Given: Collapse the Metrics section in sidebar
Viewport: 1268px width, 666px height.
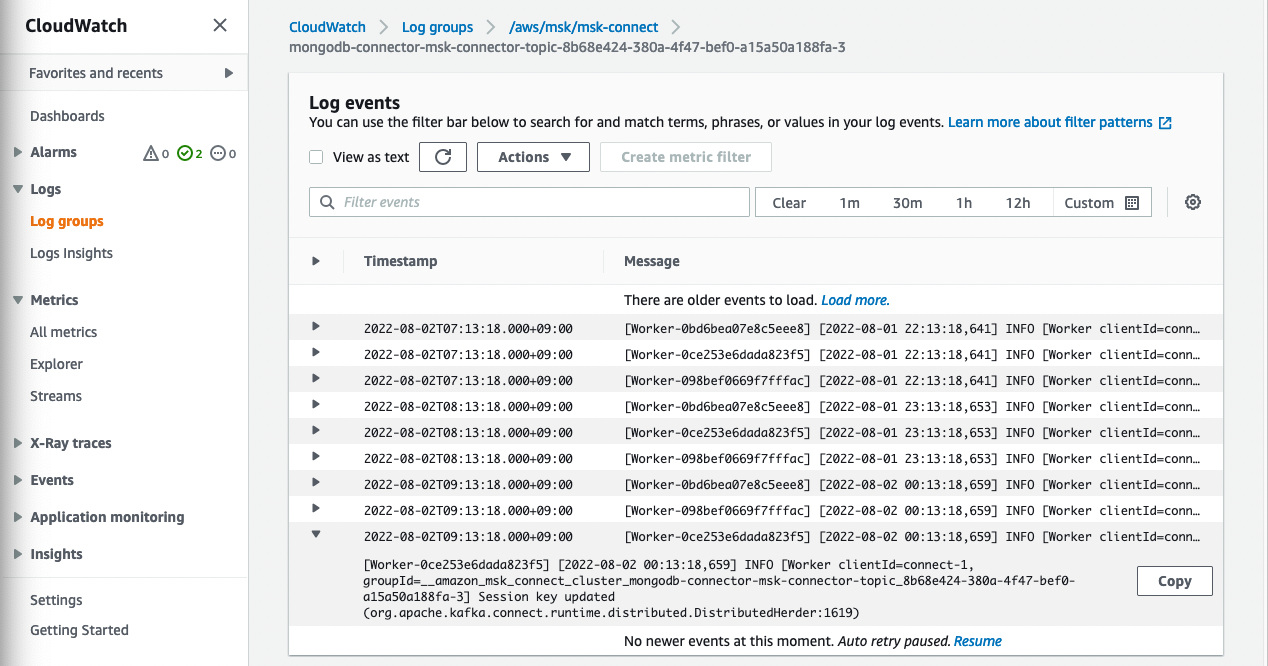Looking at the screenshot, I should (x=18, y=300).
